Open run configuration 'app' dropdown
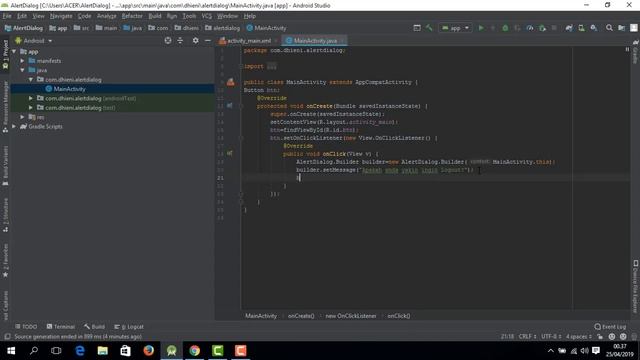The width and height of the screenshot is (640, 360). tap(456, 28)
